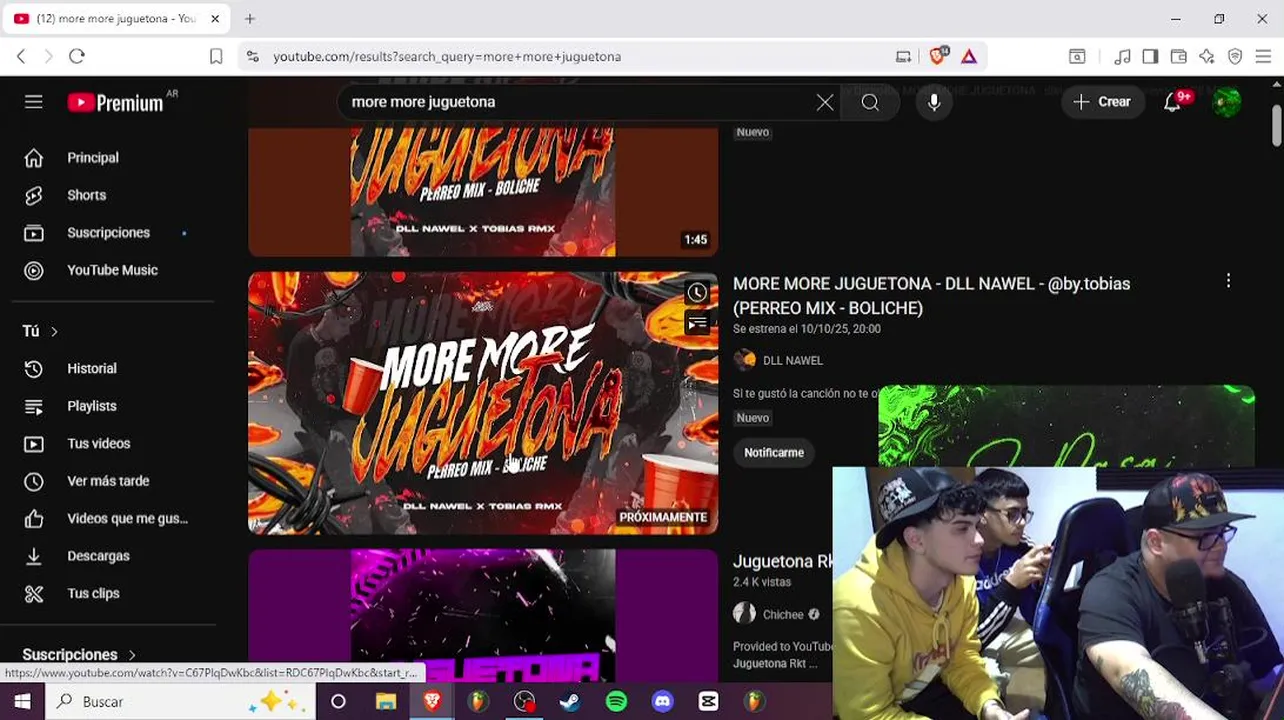Click the page scrollbar thumb
This screenshot has height=720, width=1284.
(1277, 125)
